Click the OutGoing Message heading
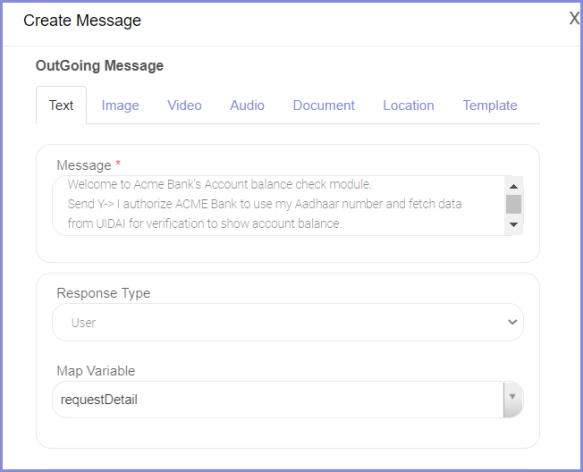Screen dimensions: 583x472 (x=100, y=65)
